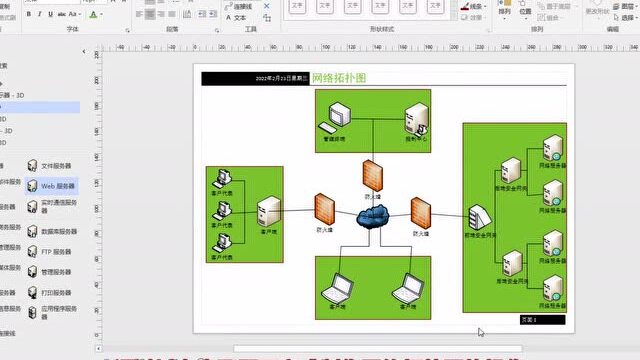Center align text in paragraph group

150,14
